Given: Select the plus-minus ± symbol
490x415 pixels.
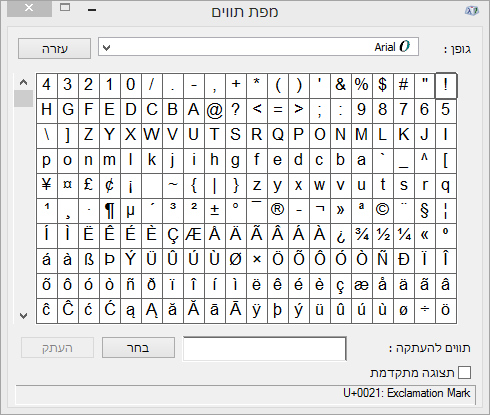Looking at the screenshot, I should pos(215,211).
